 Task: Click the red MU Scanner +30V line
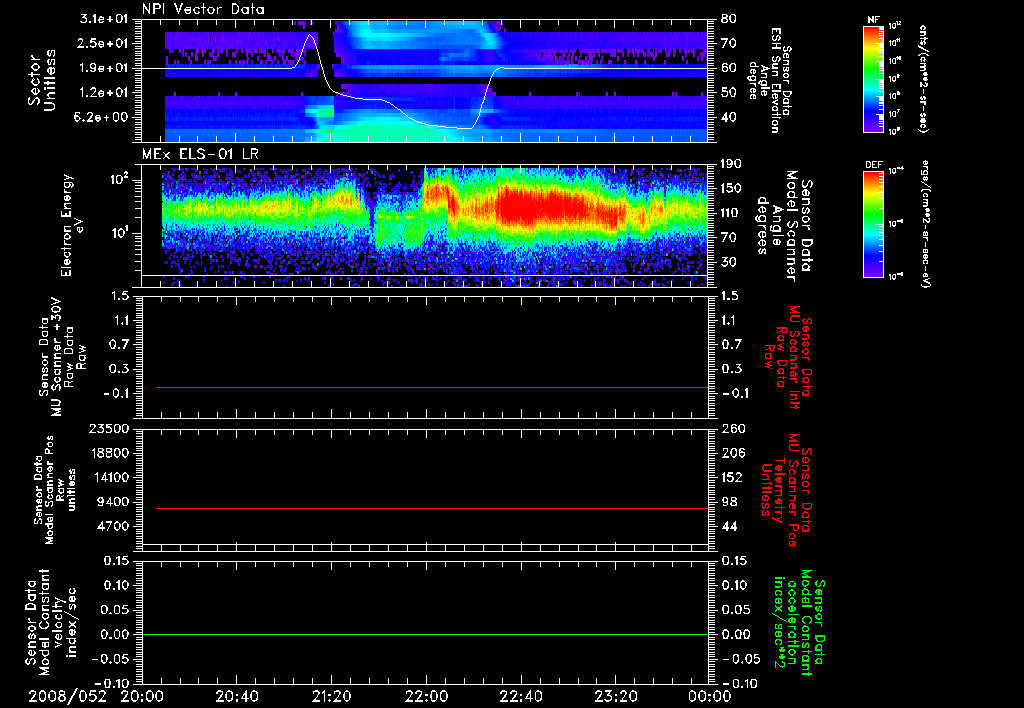click(x=431, y=387)
